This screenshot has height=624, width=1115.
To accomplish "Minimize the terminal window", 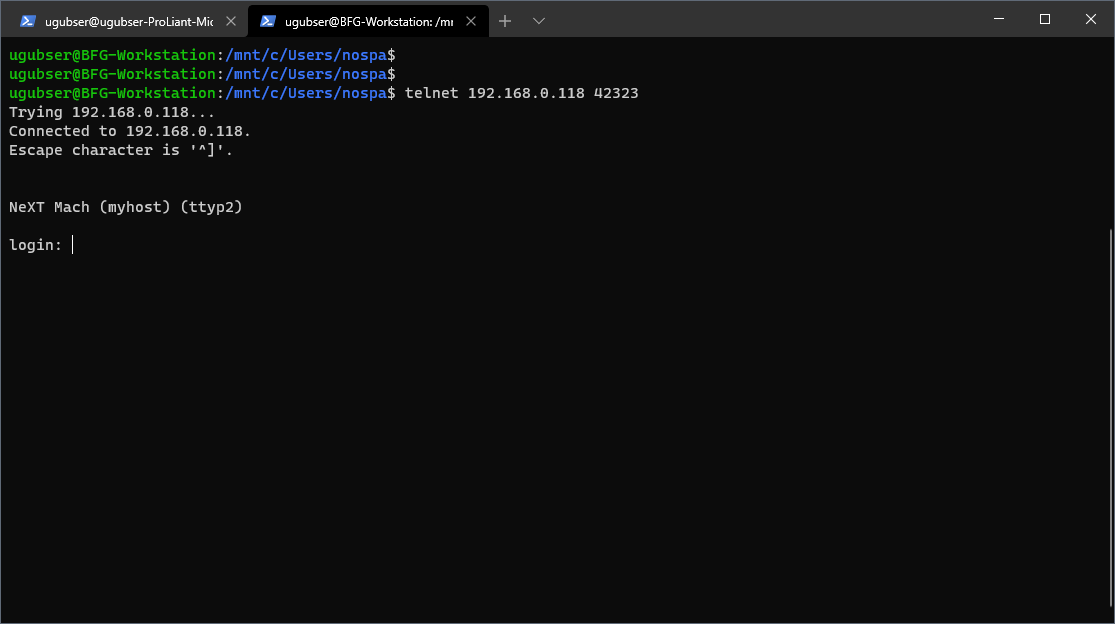I will [x=999, y=19].
